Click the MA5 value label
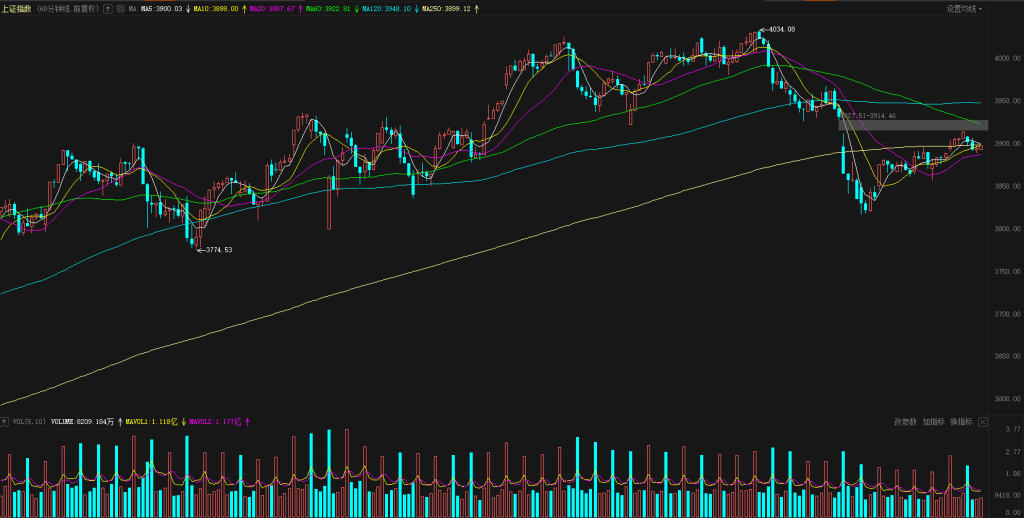The image size is (1024, 518). 160,9
